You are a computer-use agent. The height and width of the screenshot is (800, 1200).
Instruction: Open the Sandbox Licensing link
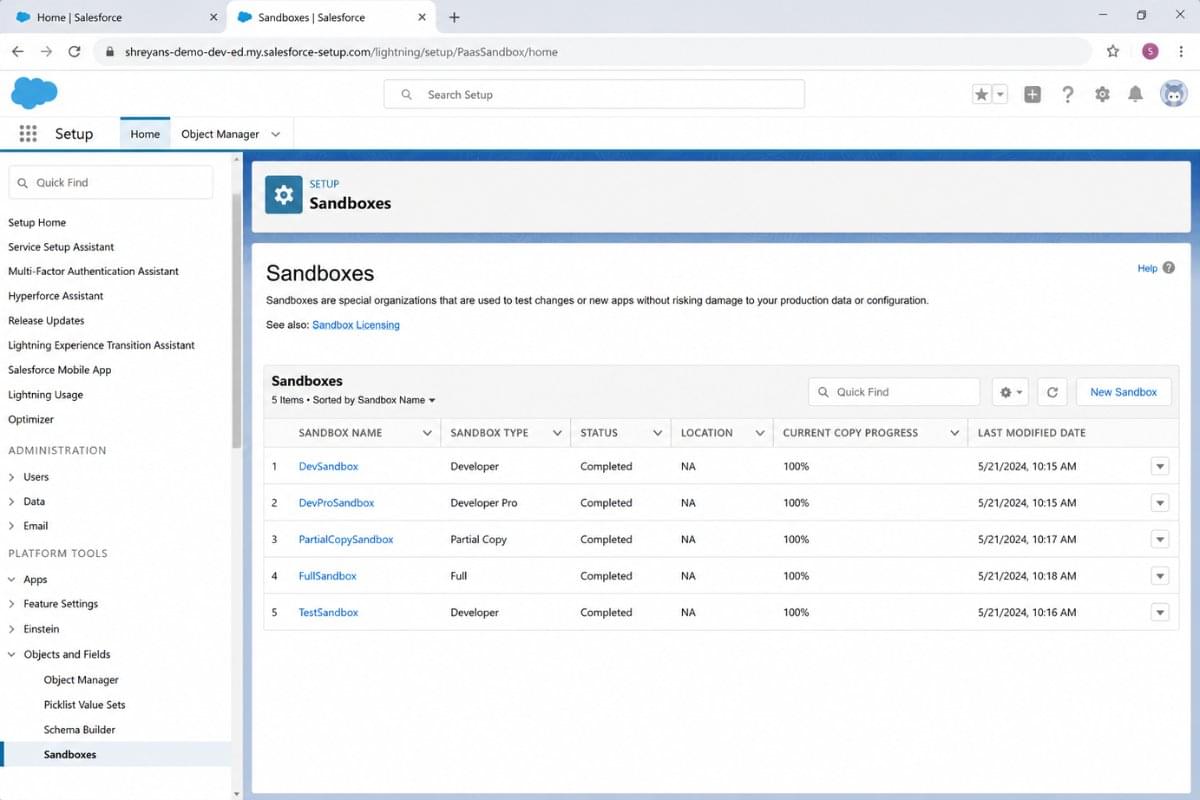tap(355, 325)
